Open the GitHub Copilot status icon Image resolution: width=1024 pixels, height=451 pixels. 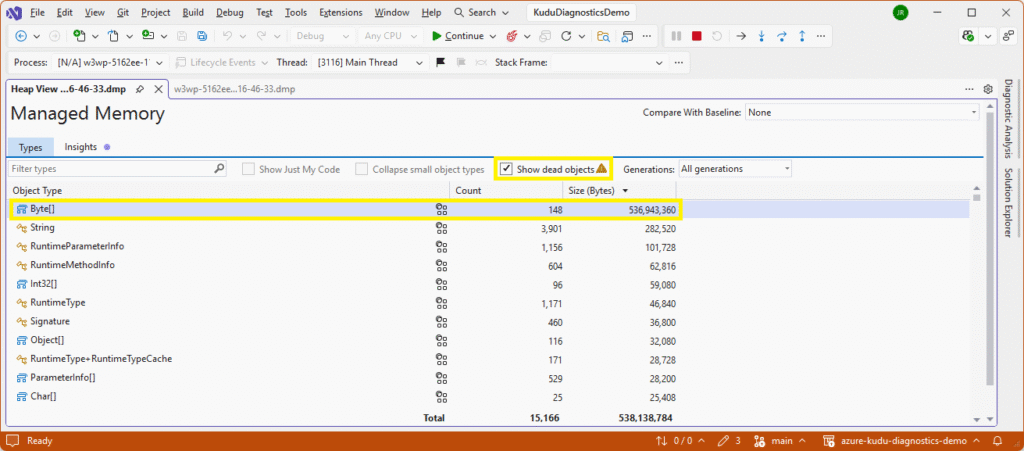970,37
